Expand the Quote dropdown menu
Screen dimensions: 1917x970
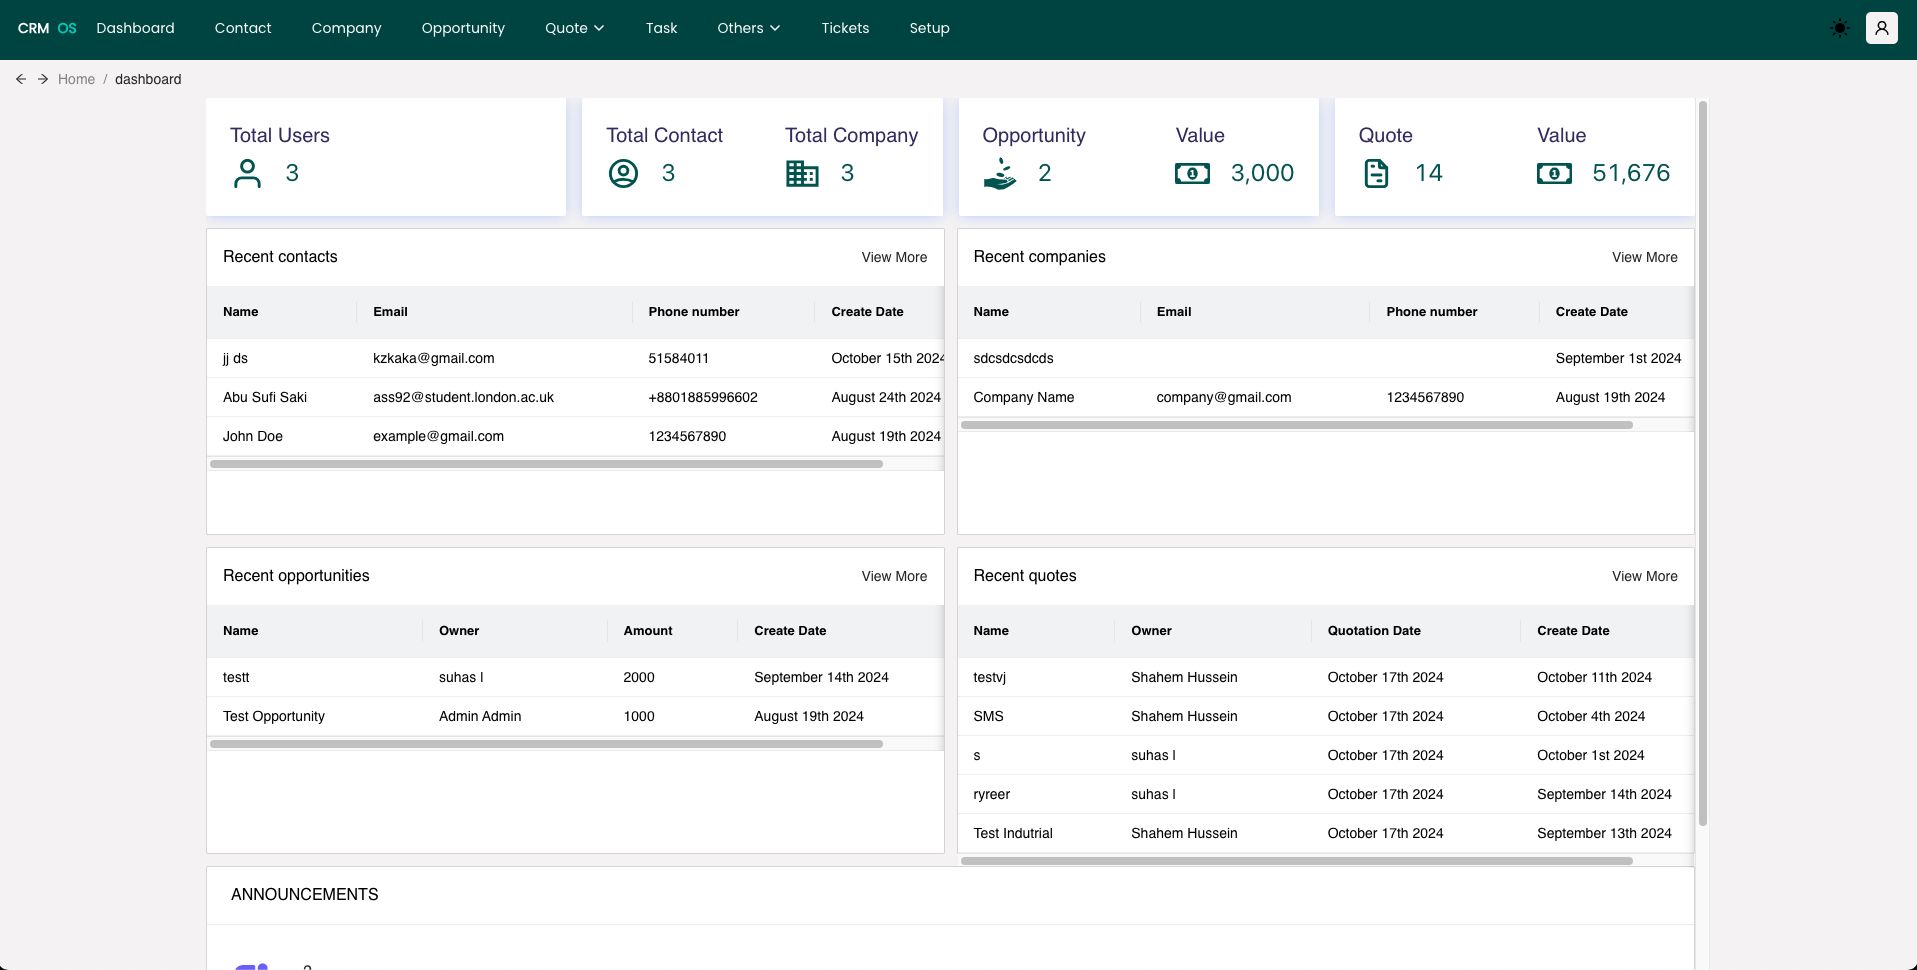[574, 28]
